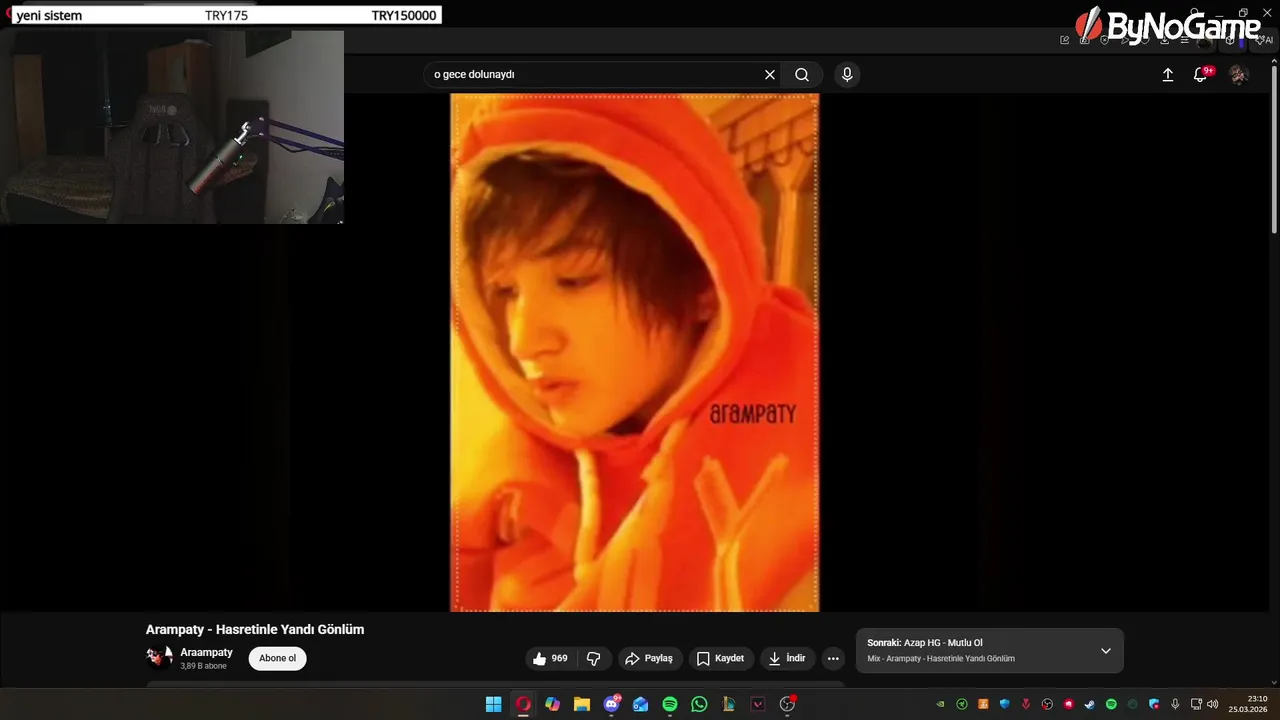Open the upload/create video icon

click(1167, 75)
